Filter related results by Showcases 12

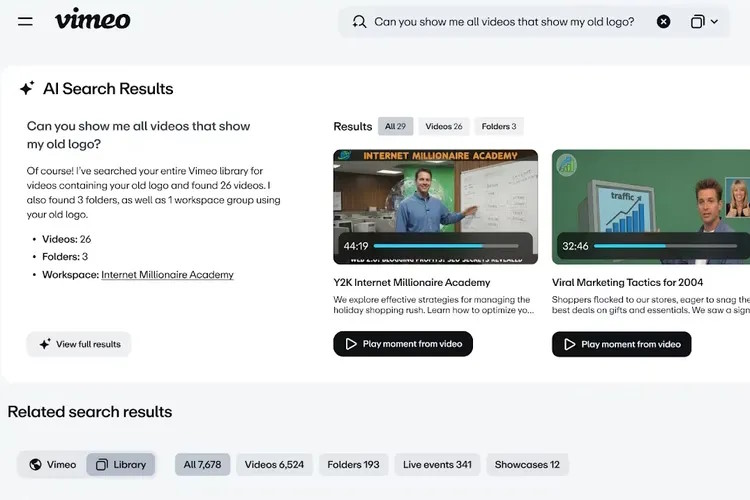pyautogui.click(x=527, y=465)
